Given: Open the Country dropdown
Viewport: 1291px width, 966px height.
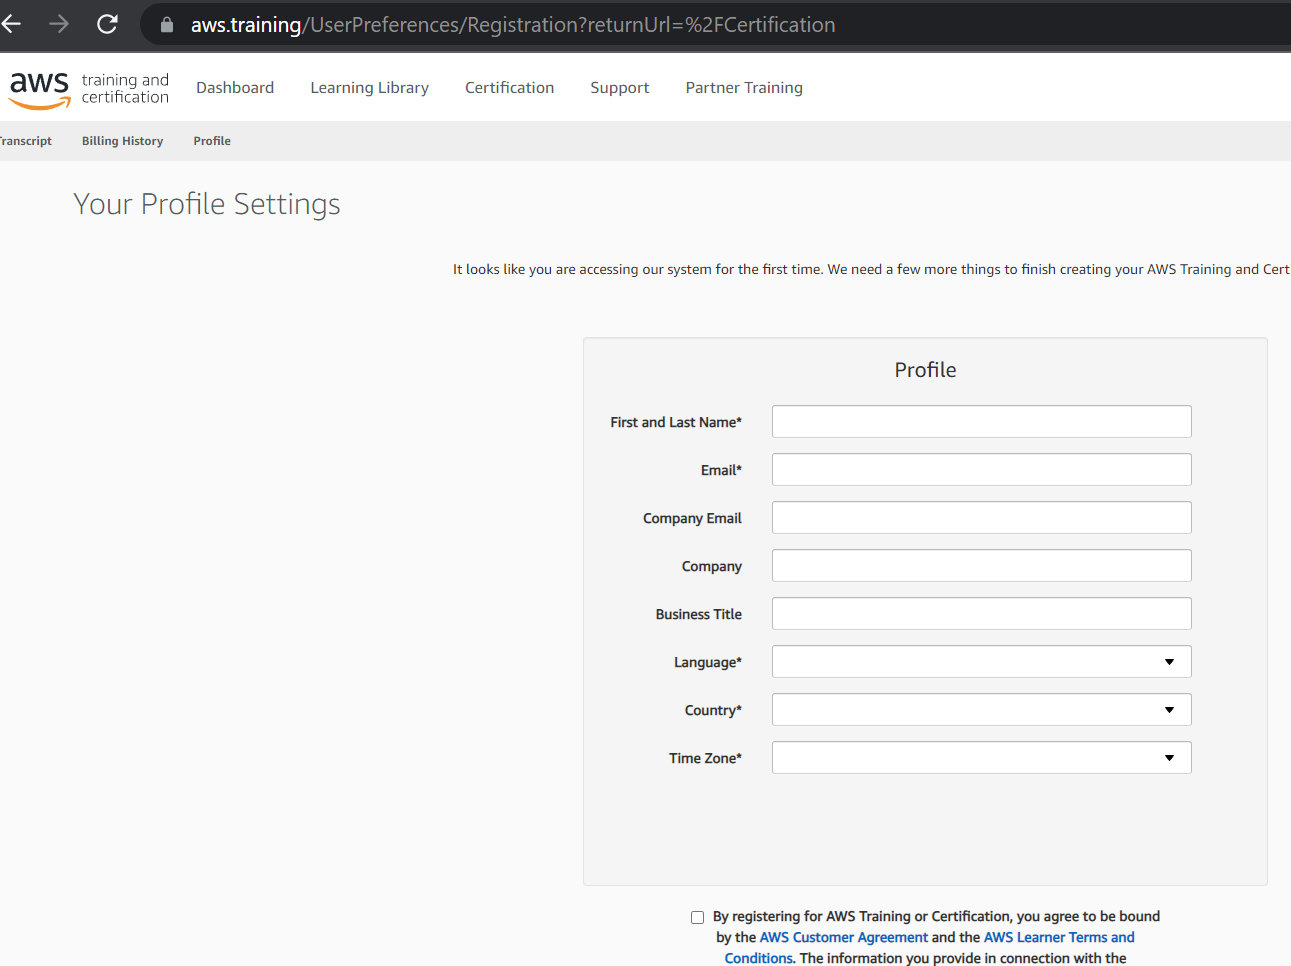Looking at the screenshot, I should [982, 710].
